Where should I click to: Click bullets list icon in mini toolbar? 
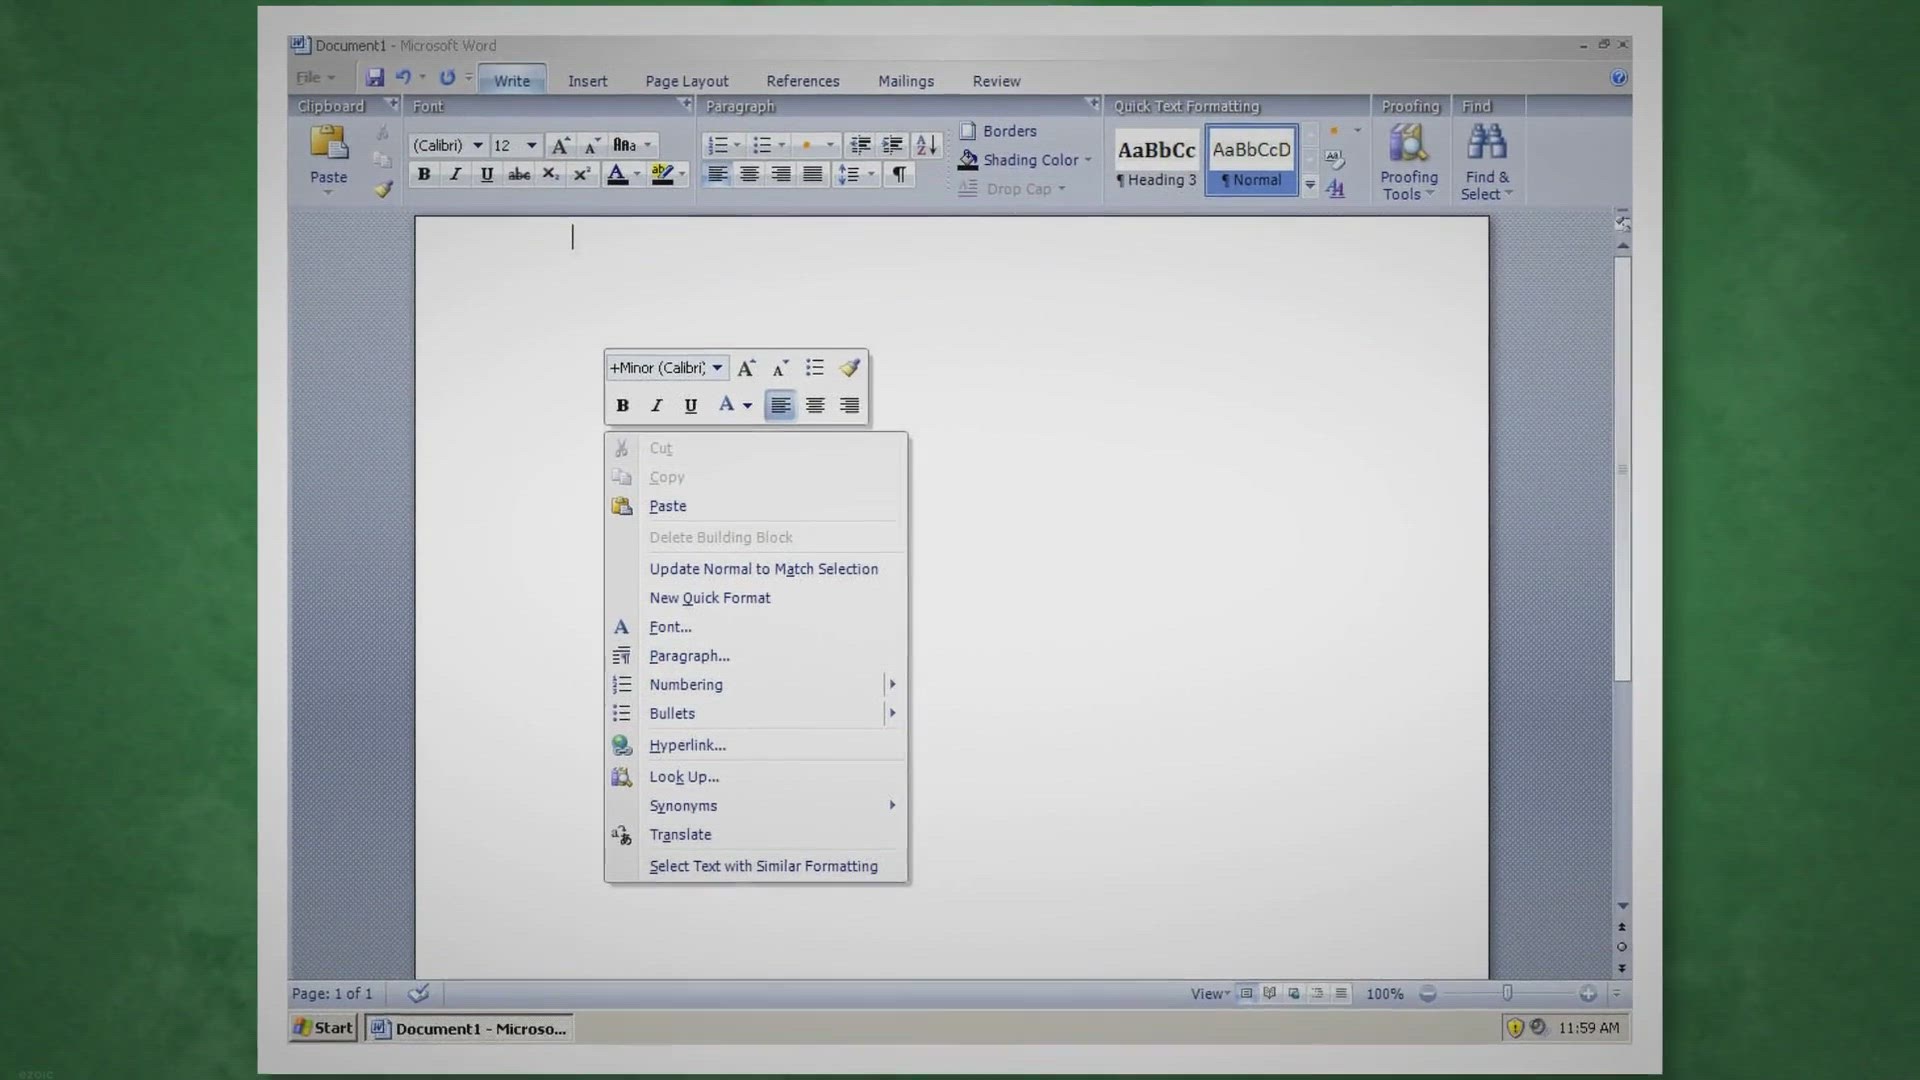815,368
